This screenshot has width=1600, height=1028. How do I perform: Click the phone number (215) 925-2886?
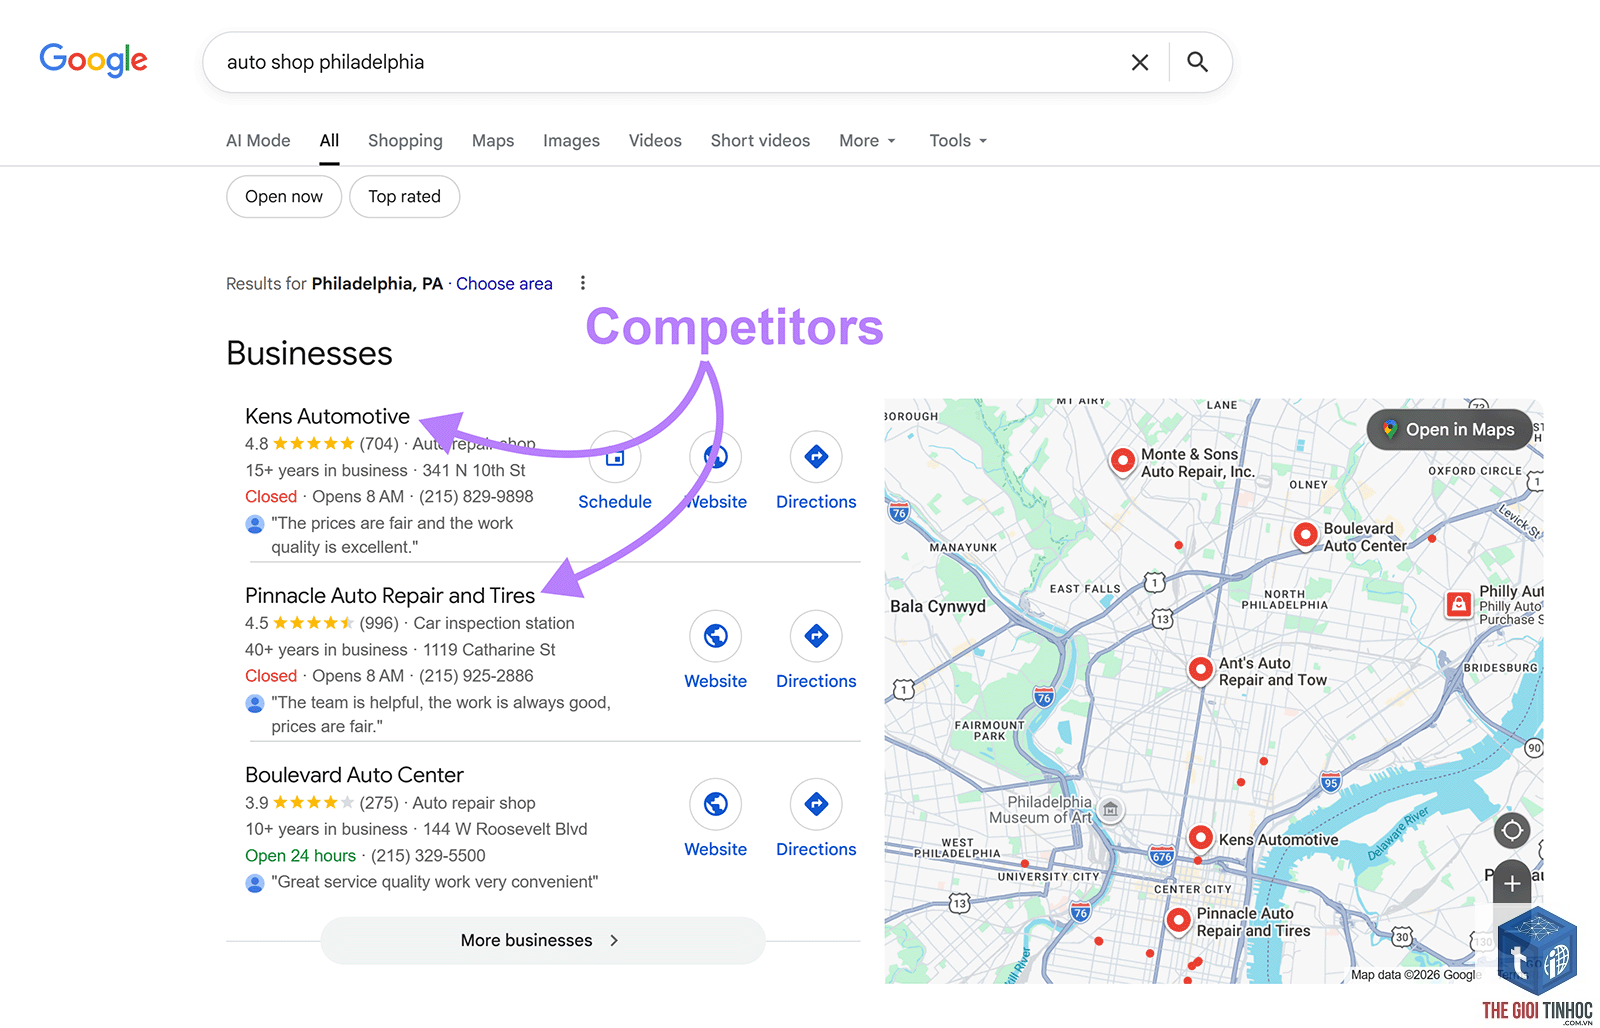tap(476, 676)
